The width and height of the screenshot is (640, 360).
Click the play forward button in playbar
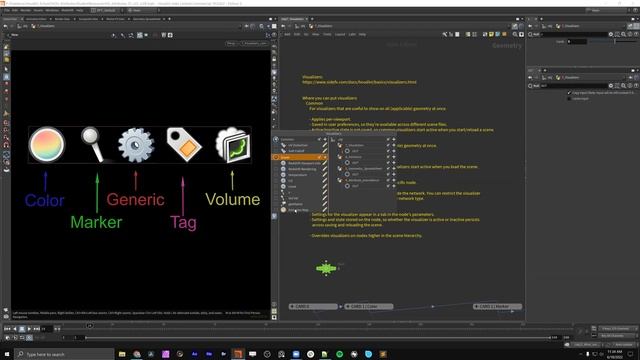[x=29, y=329]
